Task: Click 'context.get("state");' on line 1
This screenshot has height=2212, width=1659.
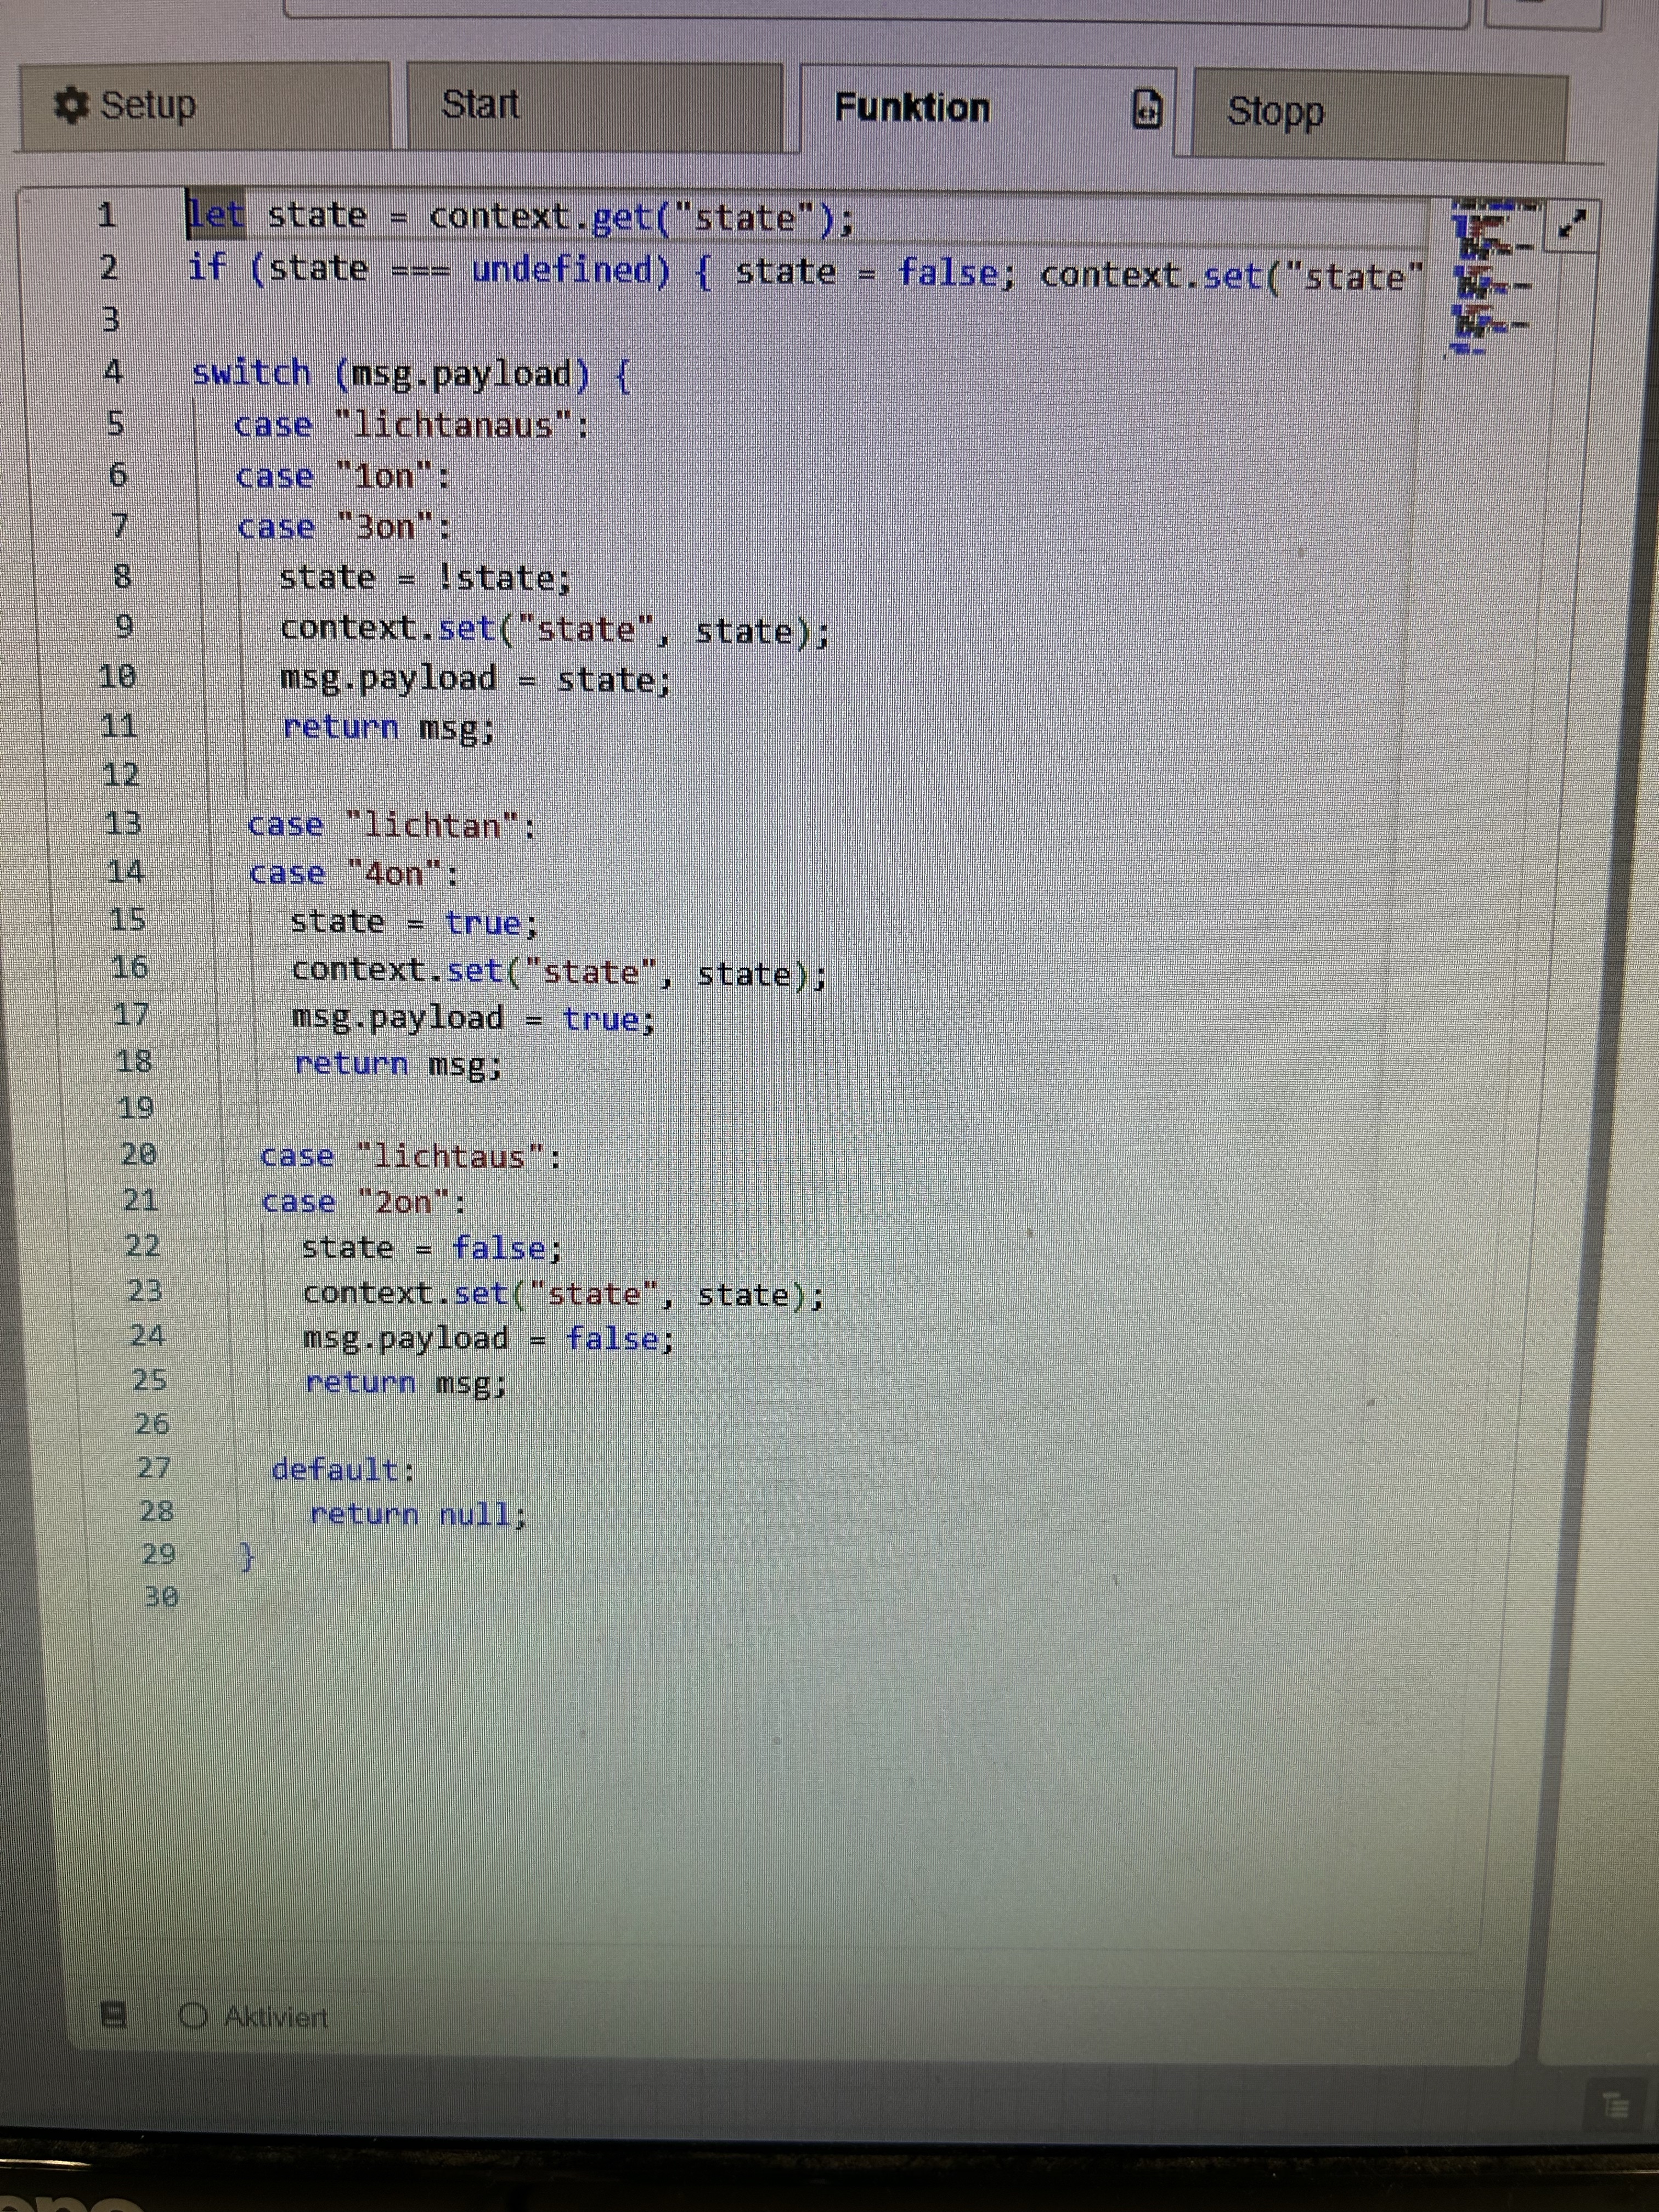Action: click(641, 218)
